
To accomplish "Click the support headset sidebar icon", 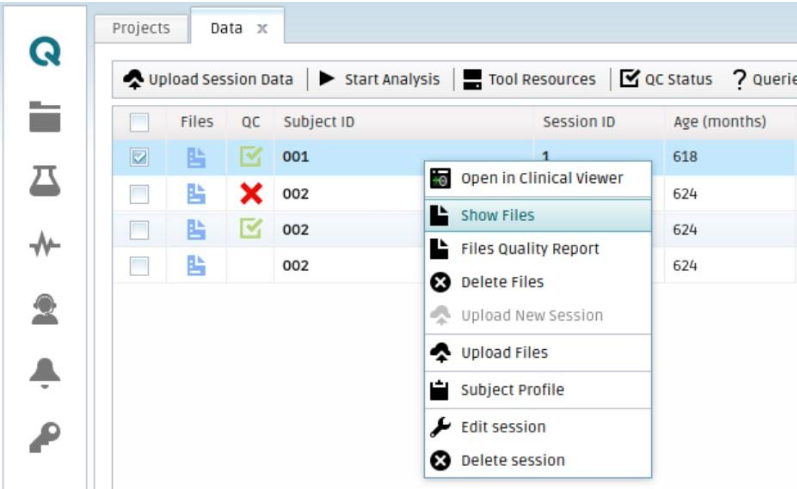I will pos(45,310).
